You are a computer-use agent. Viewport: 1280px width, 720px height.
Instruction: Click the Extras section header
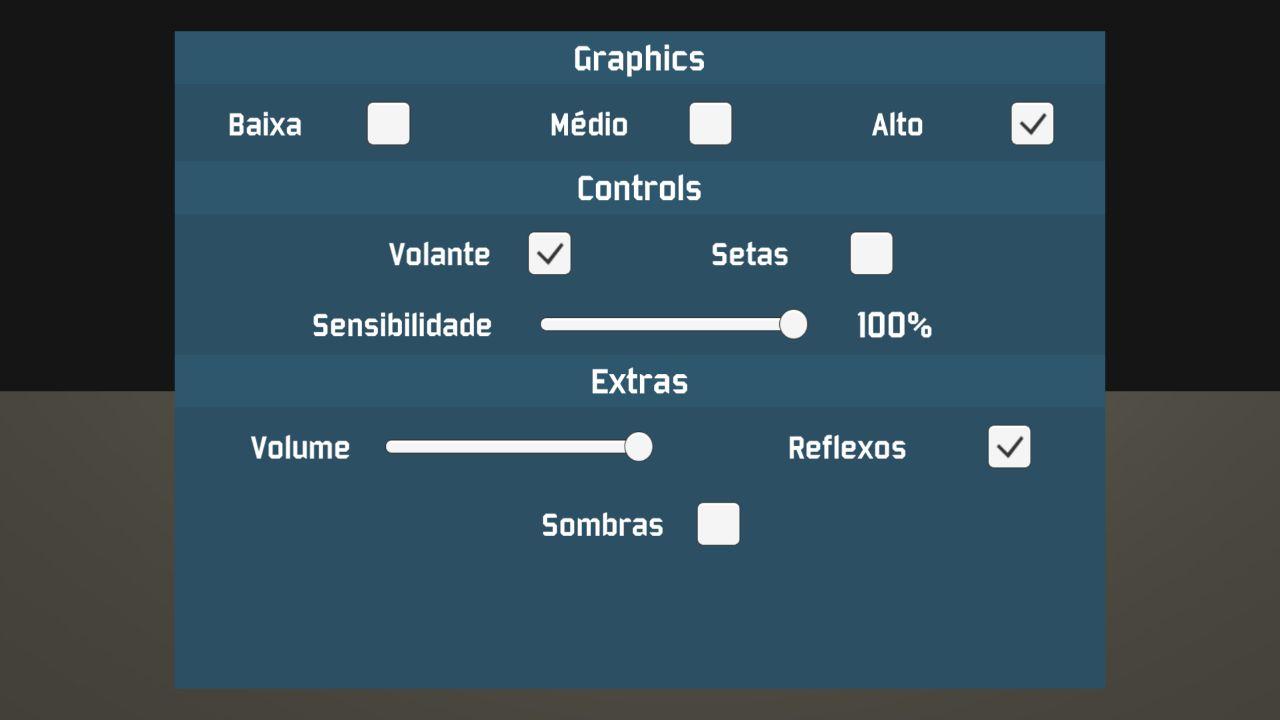tap(639, 381)
